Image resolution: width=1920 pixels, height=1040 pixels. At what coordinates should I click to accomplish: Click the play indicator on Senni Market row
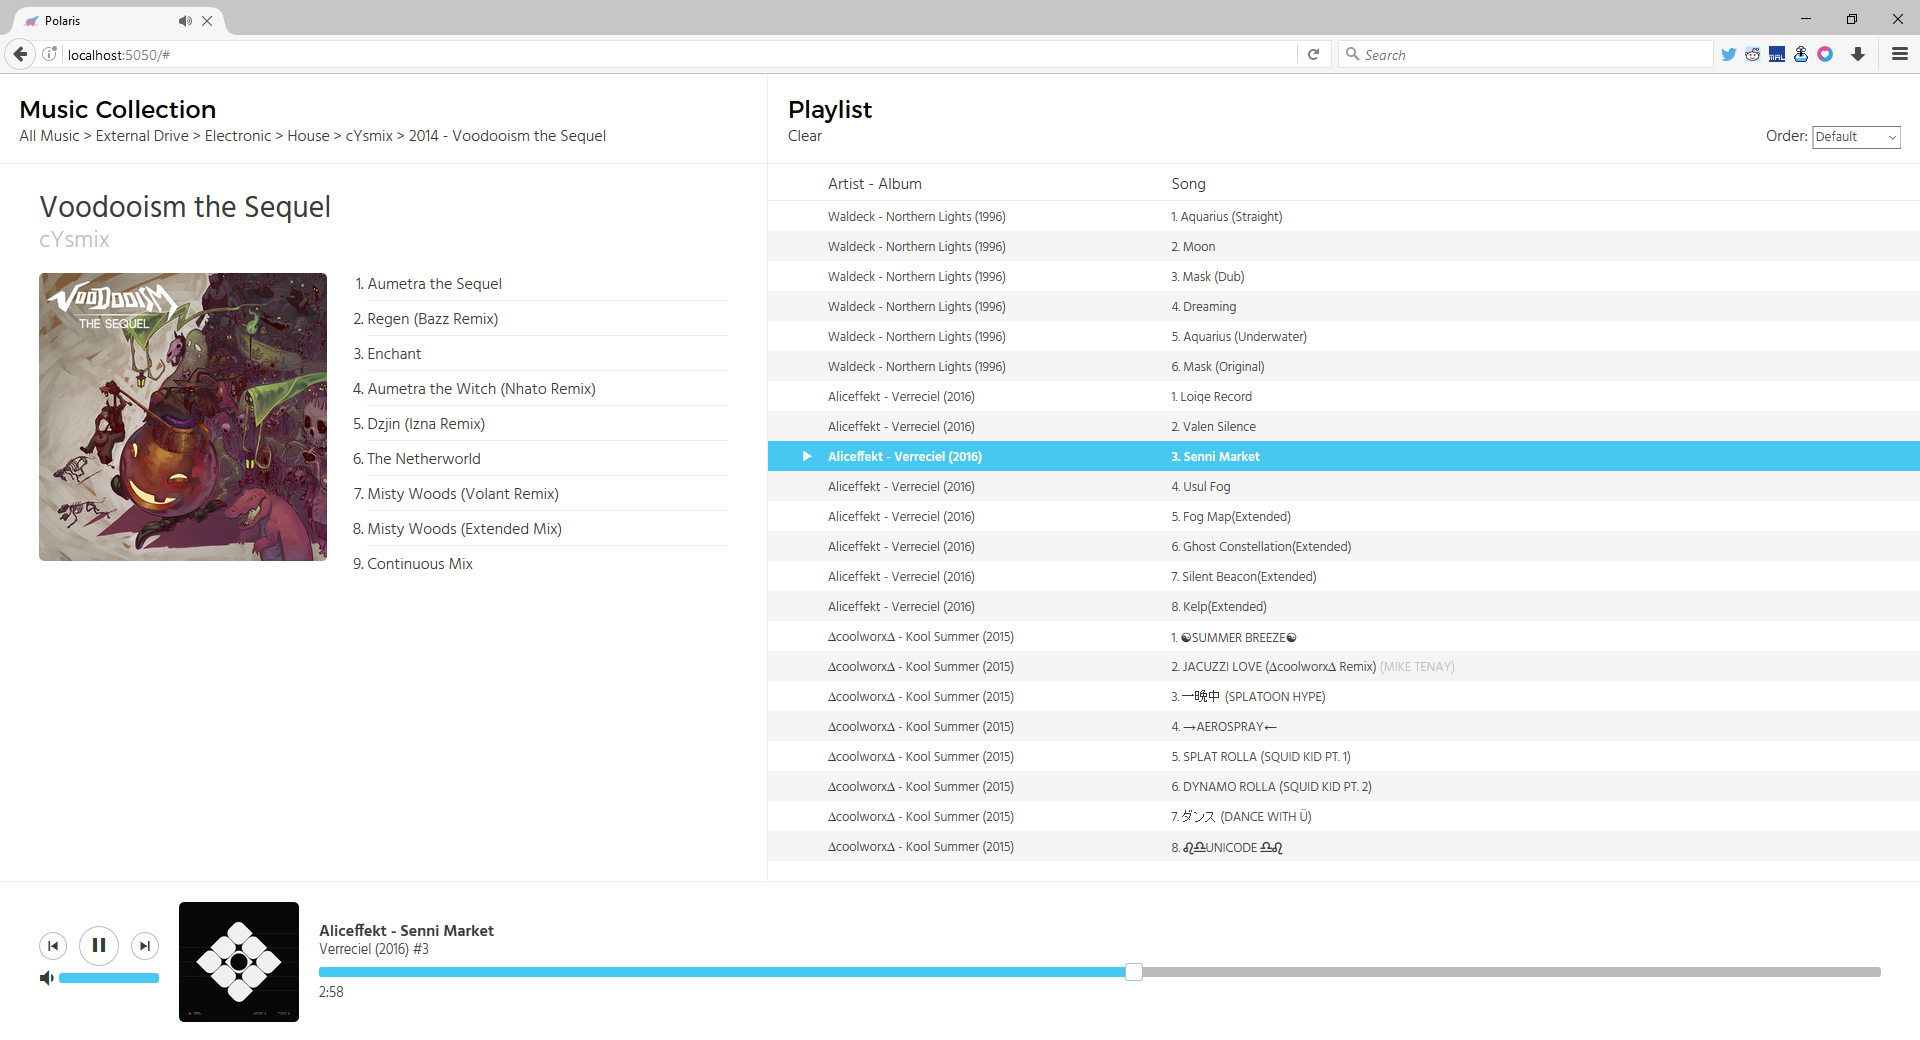coord(807,456)
